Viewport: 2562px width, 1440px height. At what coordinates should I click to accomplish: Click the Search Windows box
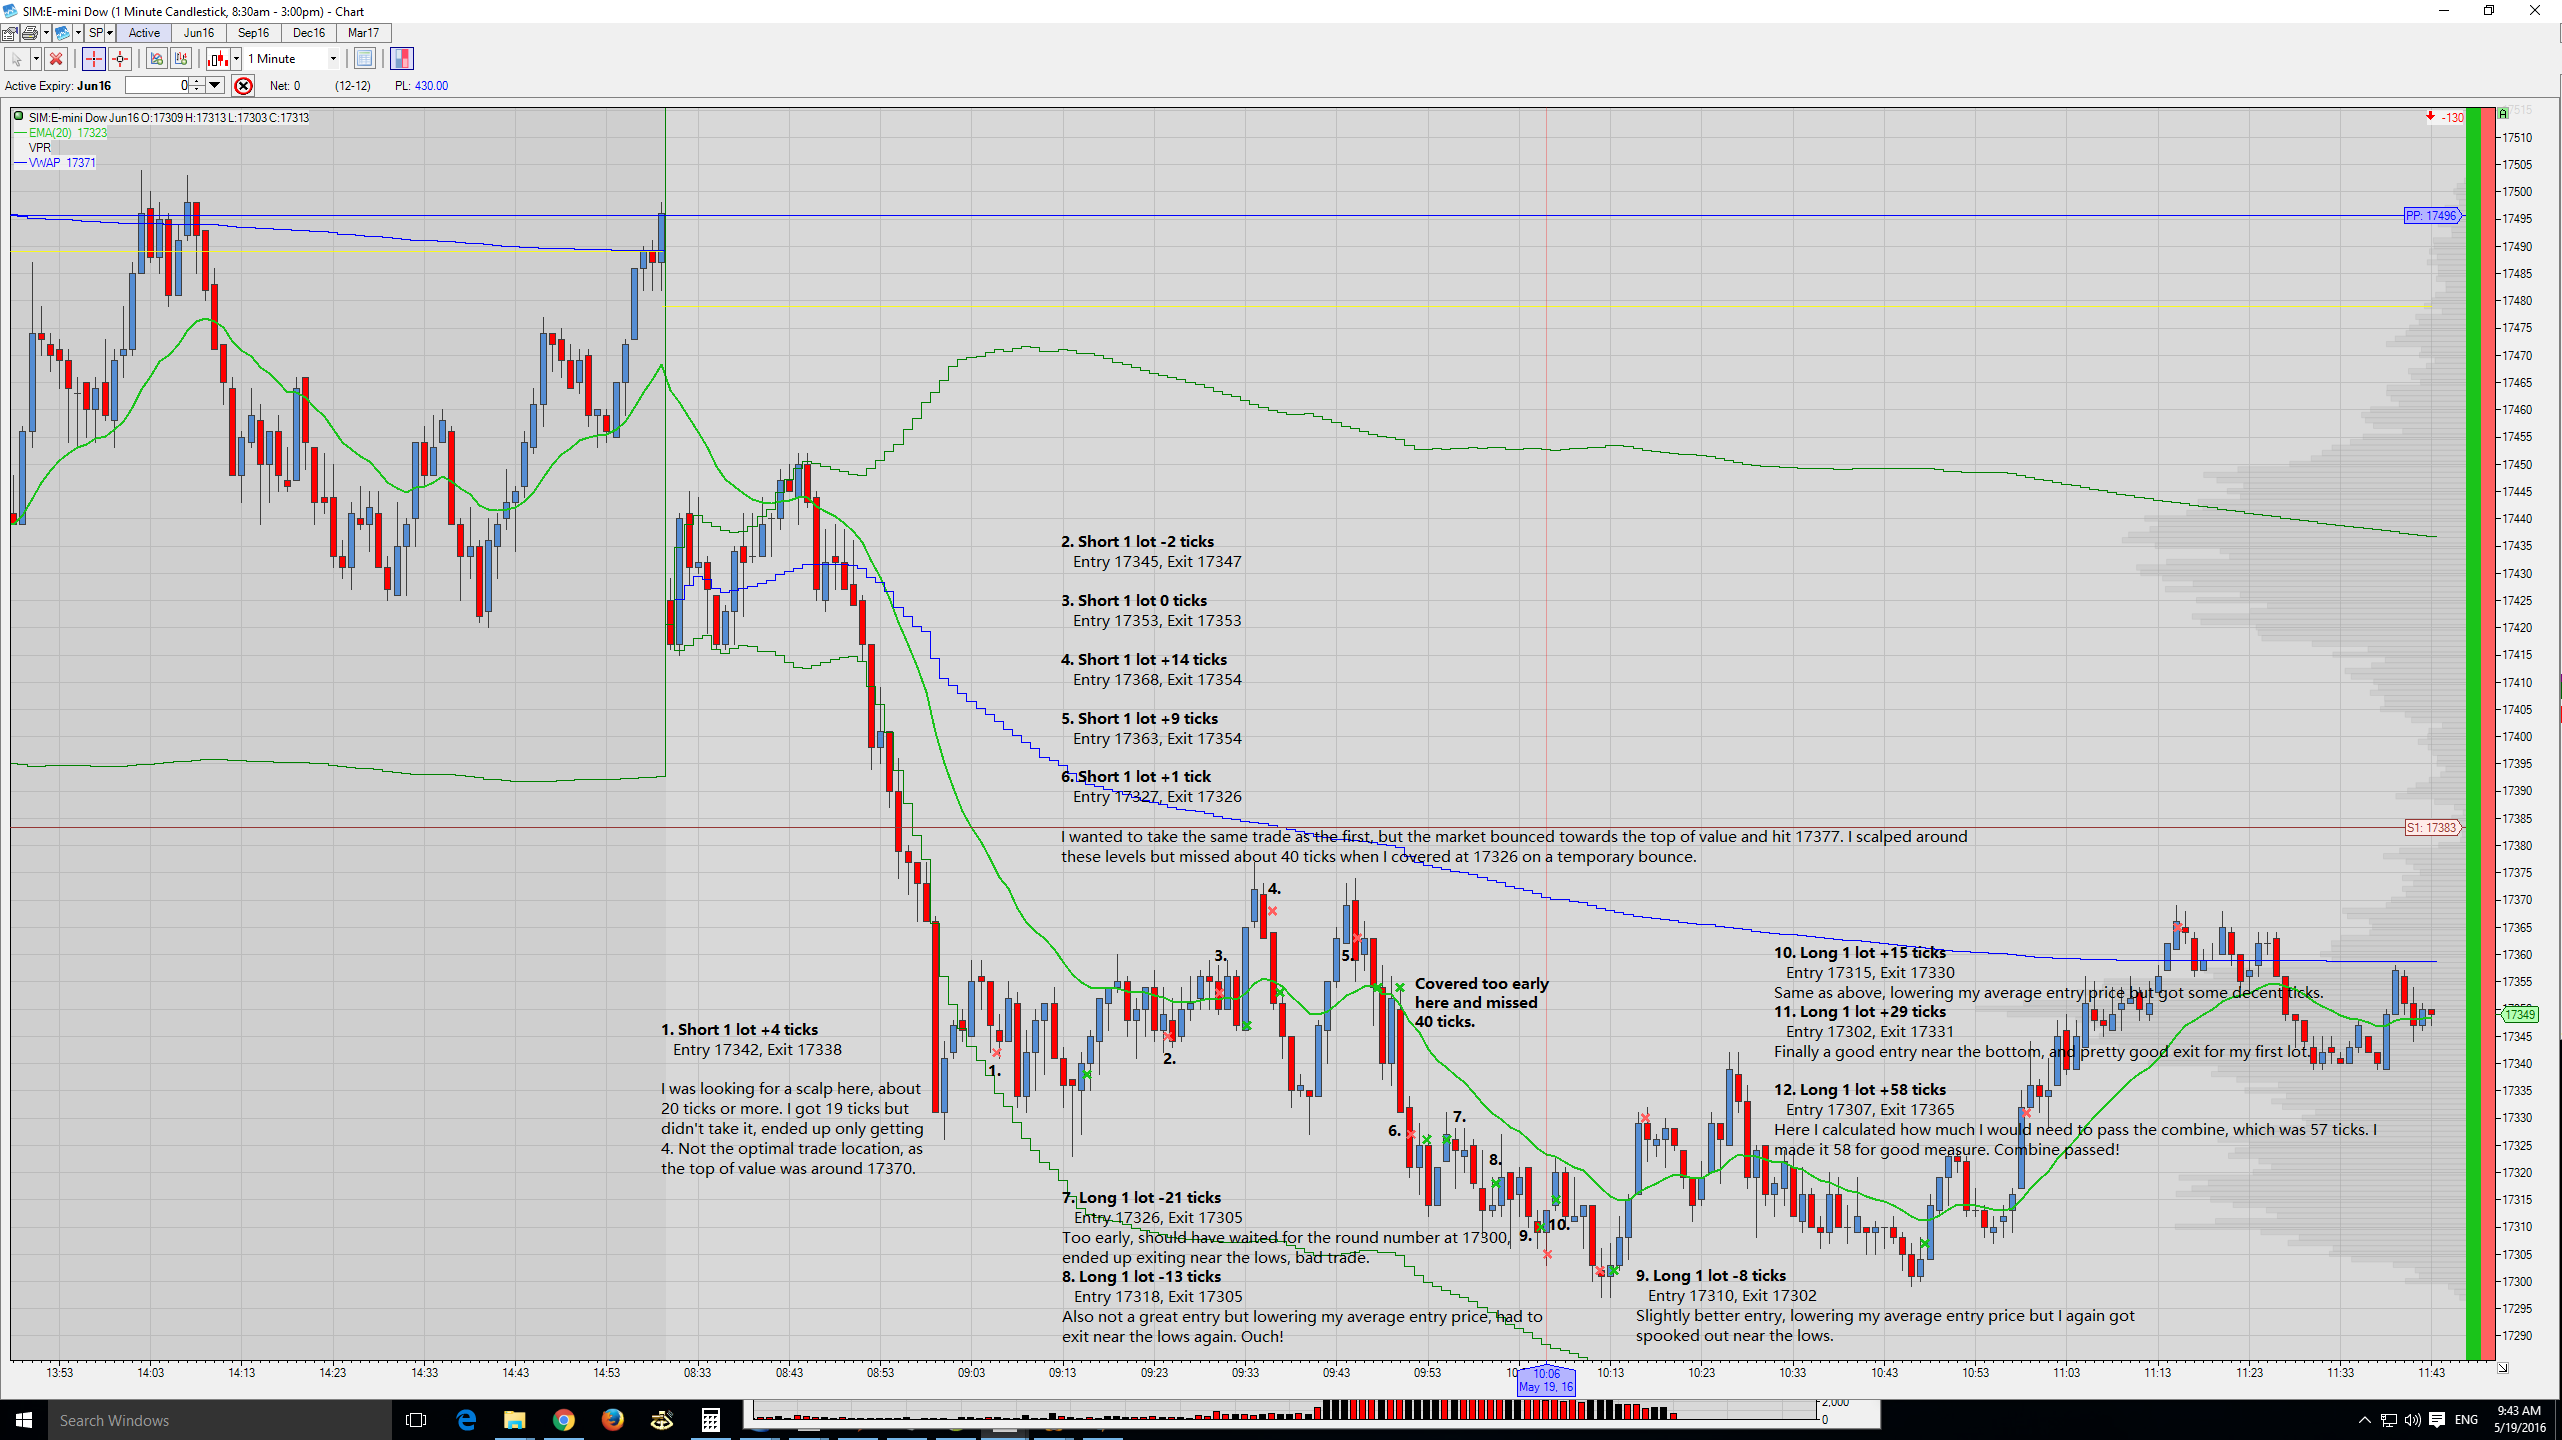(x=220, y=1420)
